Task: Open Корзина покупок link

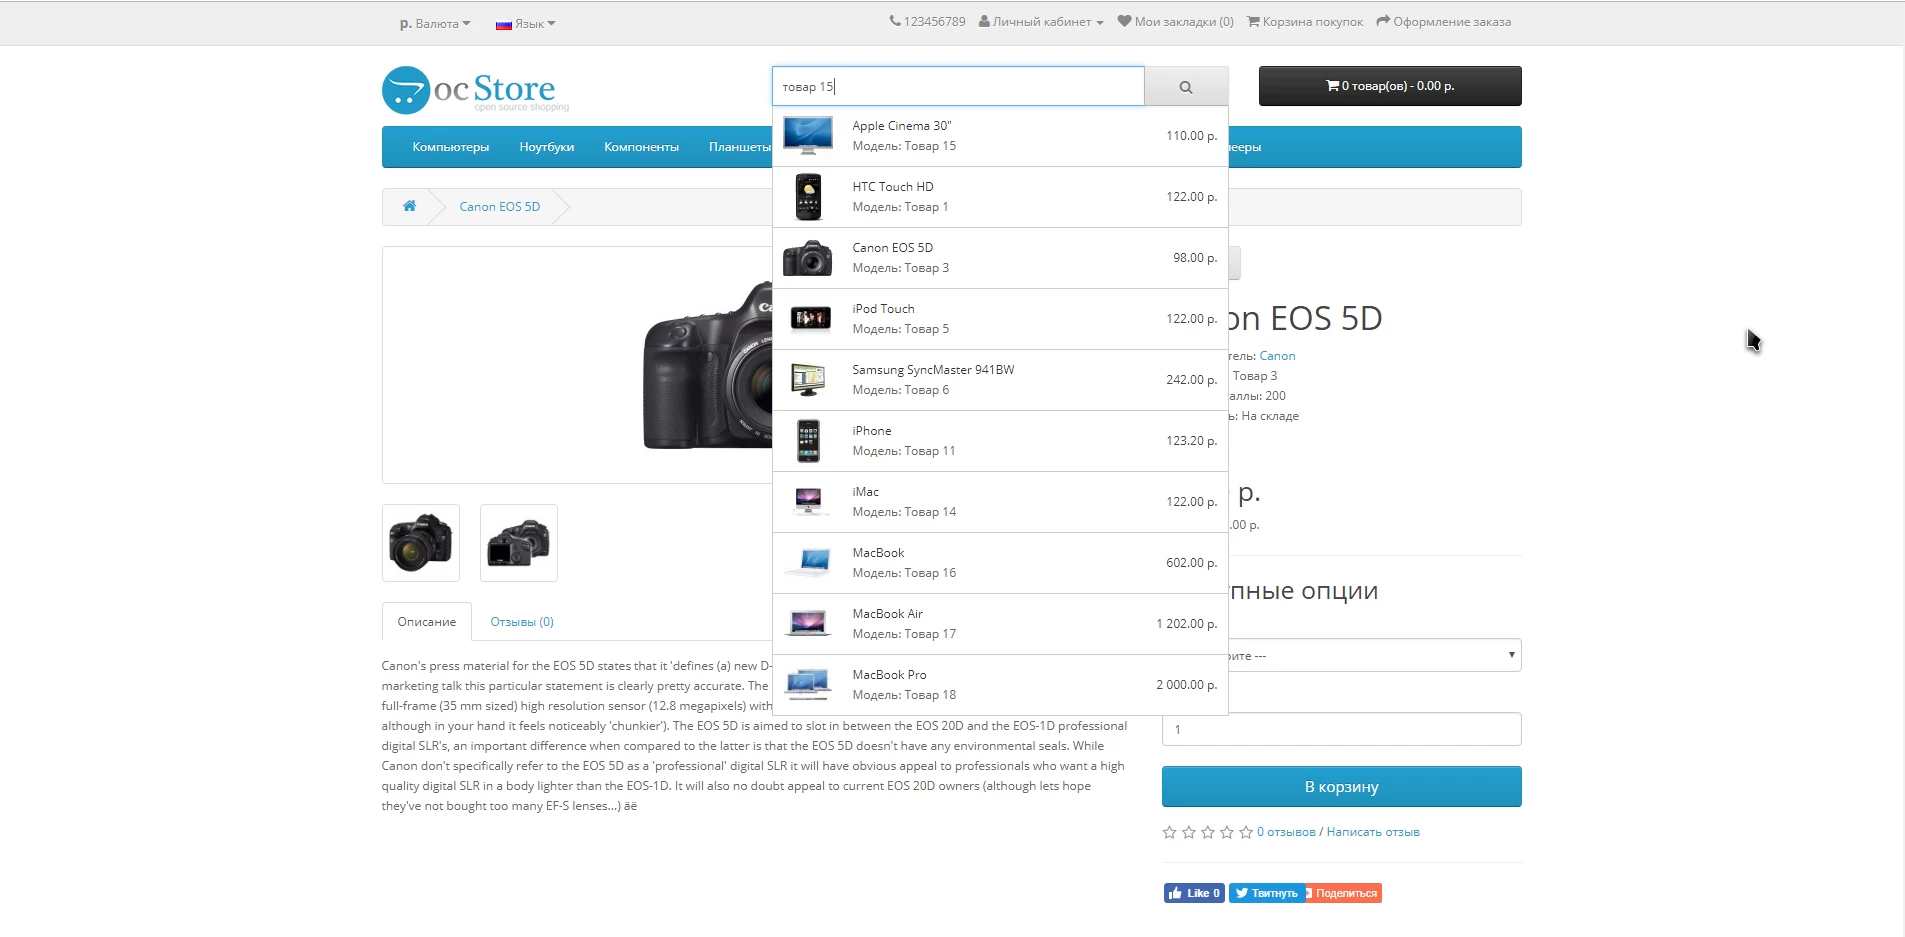Action: tap(1305, 21)
